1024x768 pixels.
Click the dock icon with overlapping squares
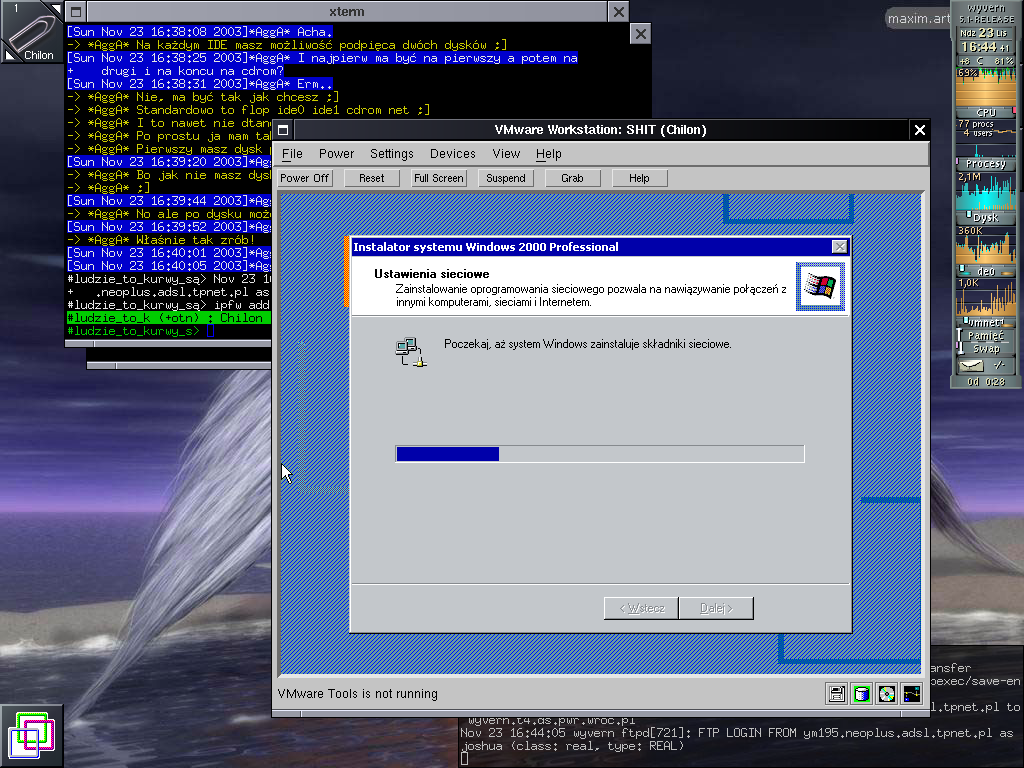31,736
